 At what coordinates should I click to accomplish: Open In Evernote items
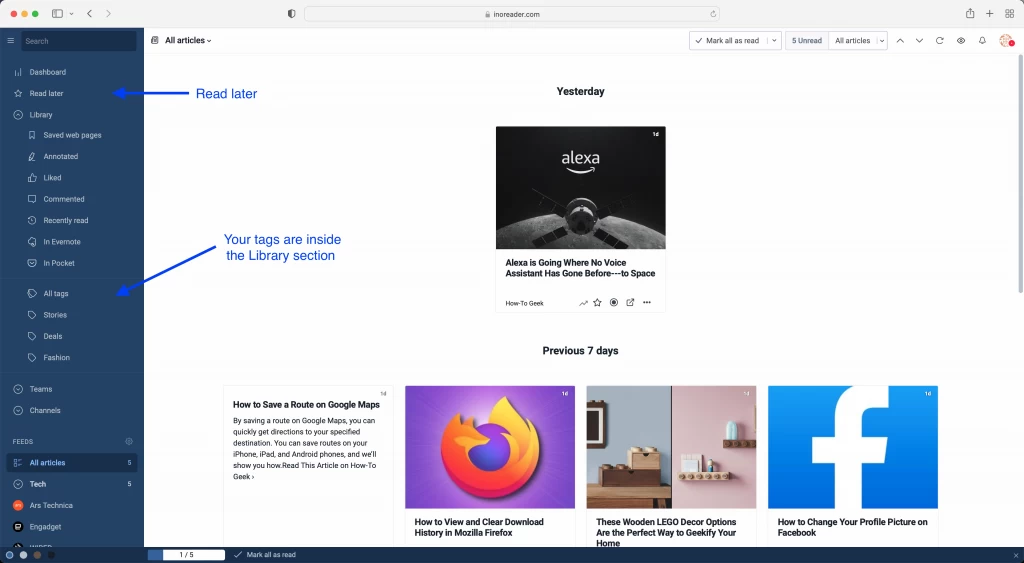[x=61, y=242]
